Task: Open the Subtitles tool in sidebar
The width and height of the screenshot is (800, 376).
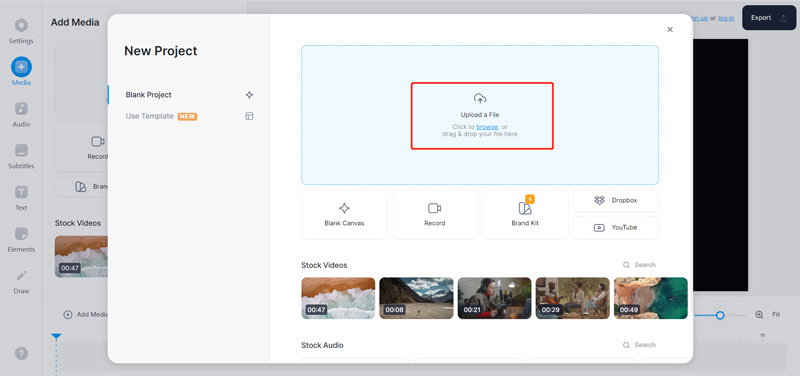Action: pyautogui.click(x=21, y=156)
